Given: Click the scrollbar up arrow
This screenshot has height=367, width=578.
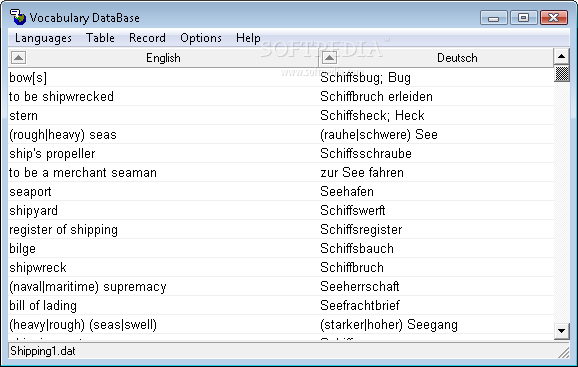Looking at the screenshot, I should click(x=561, y=56).
